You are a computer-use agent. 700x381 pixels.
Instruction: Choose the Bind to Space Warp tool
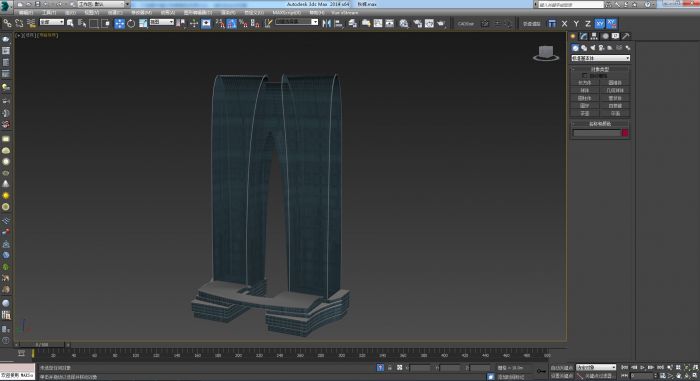point(31,23)
